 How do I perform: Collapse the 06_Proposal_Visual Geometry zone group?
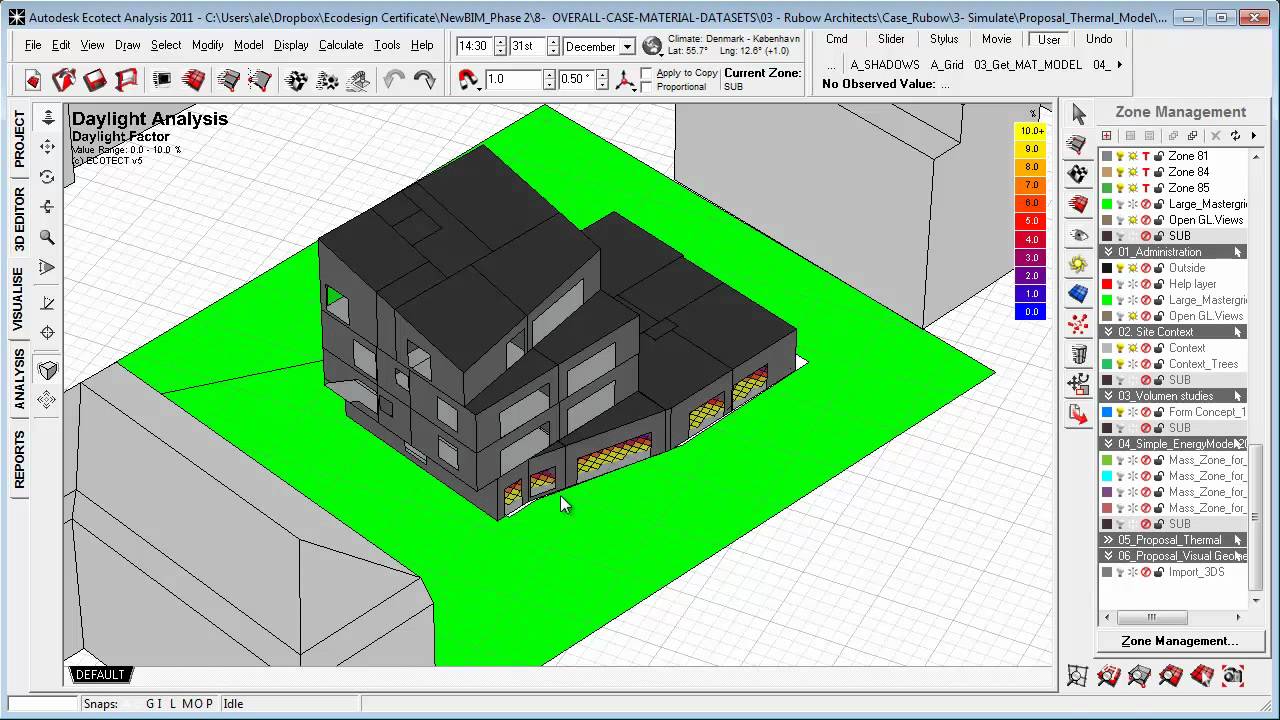coord(1108,556)
